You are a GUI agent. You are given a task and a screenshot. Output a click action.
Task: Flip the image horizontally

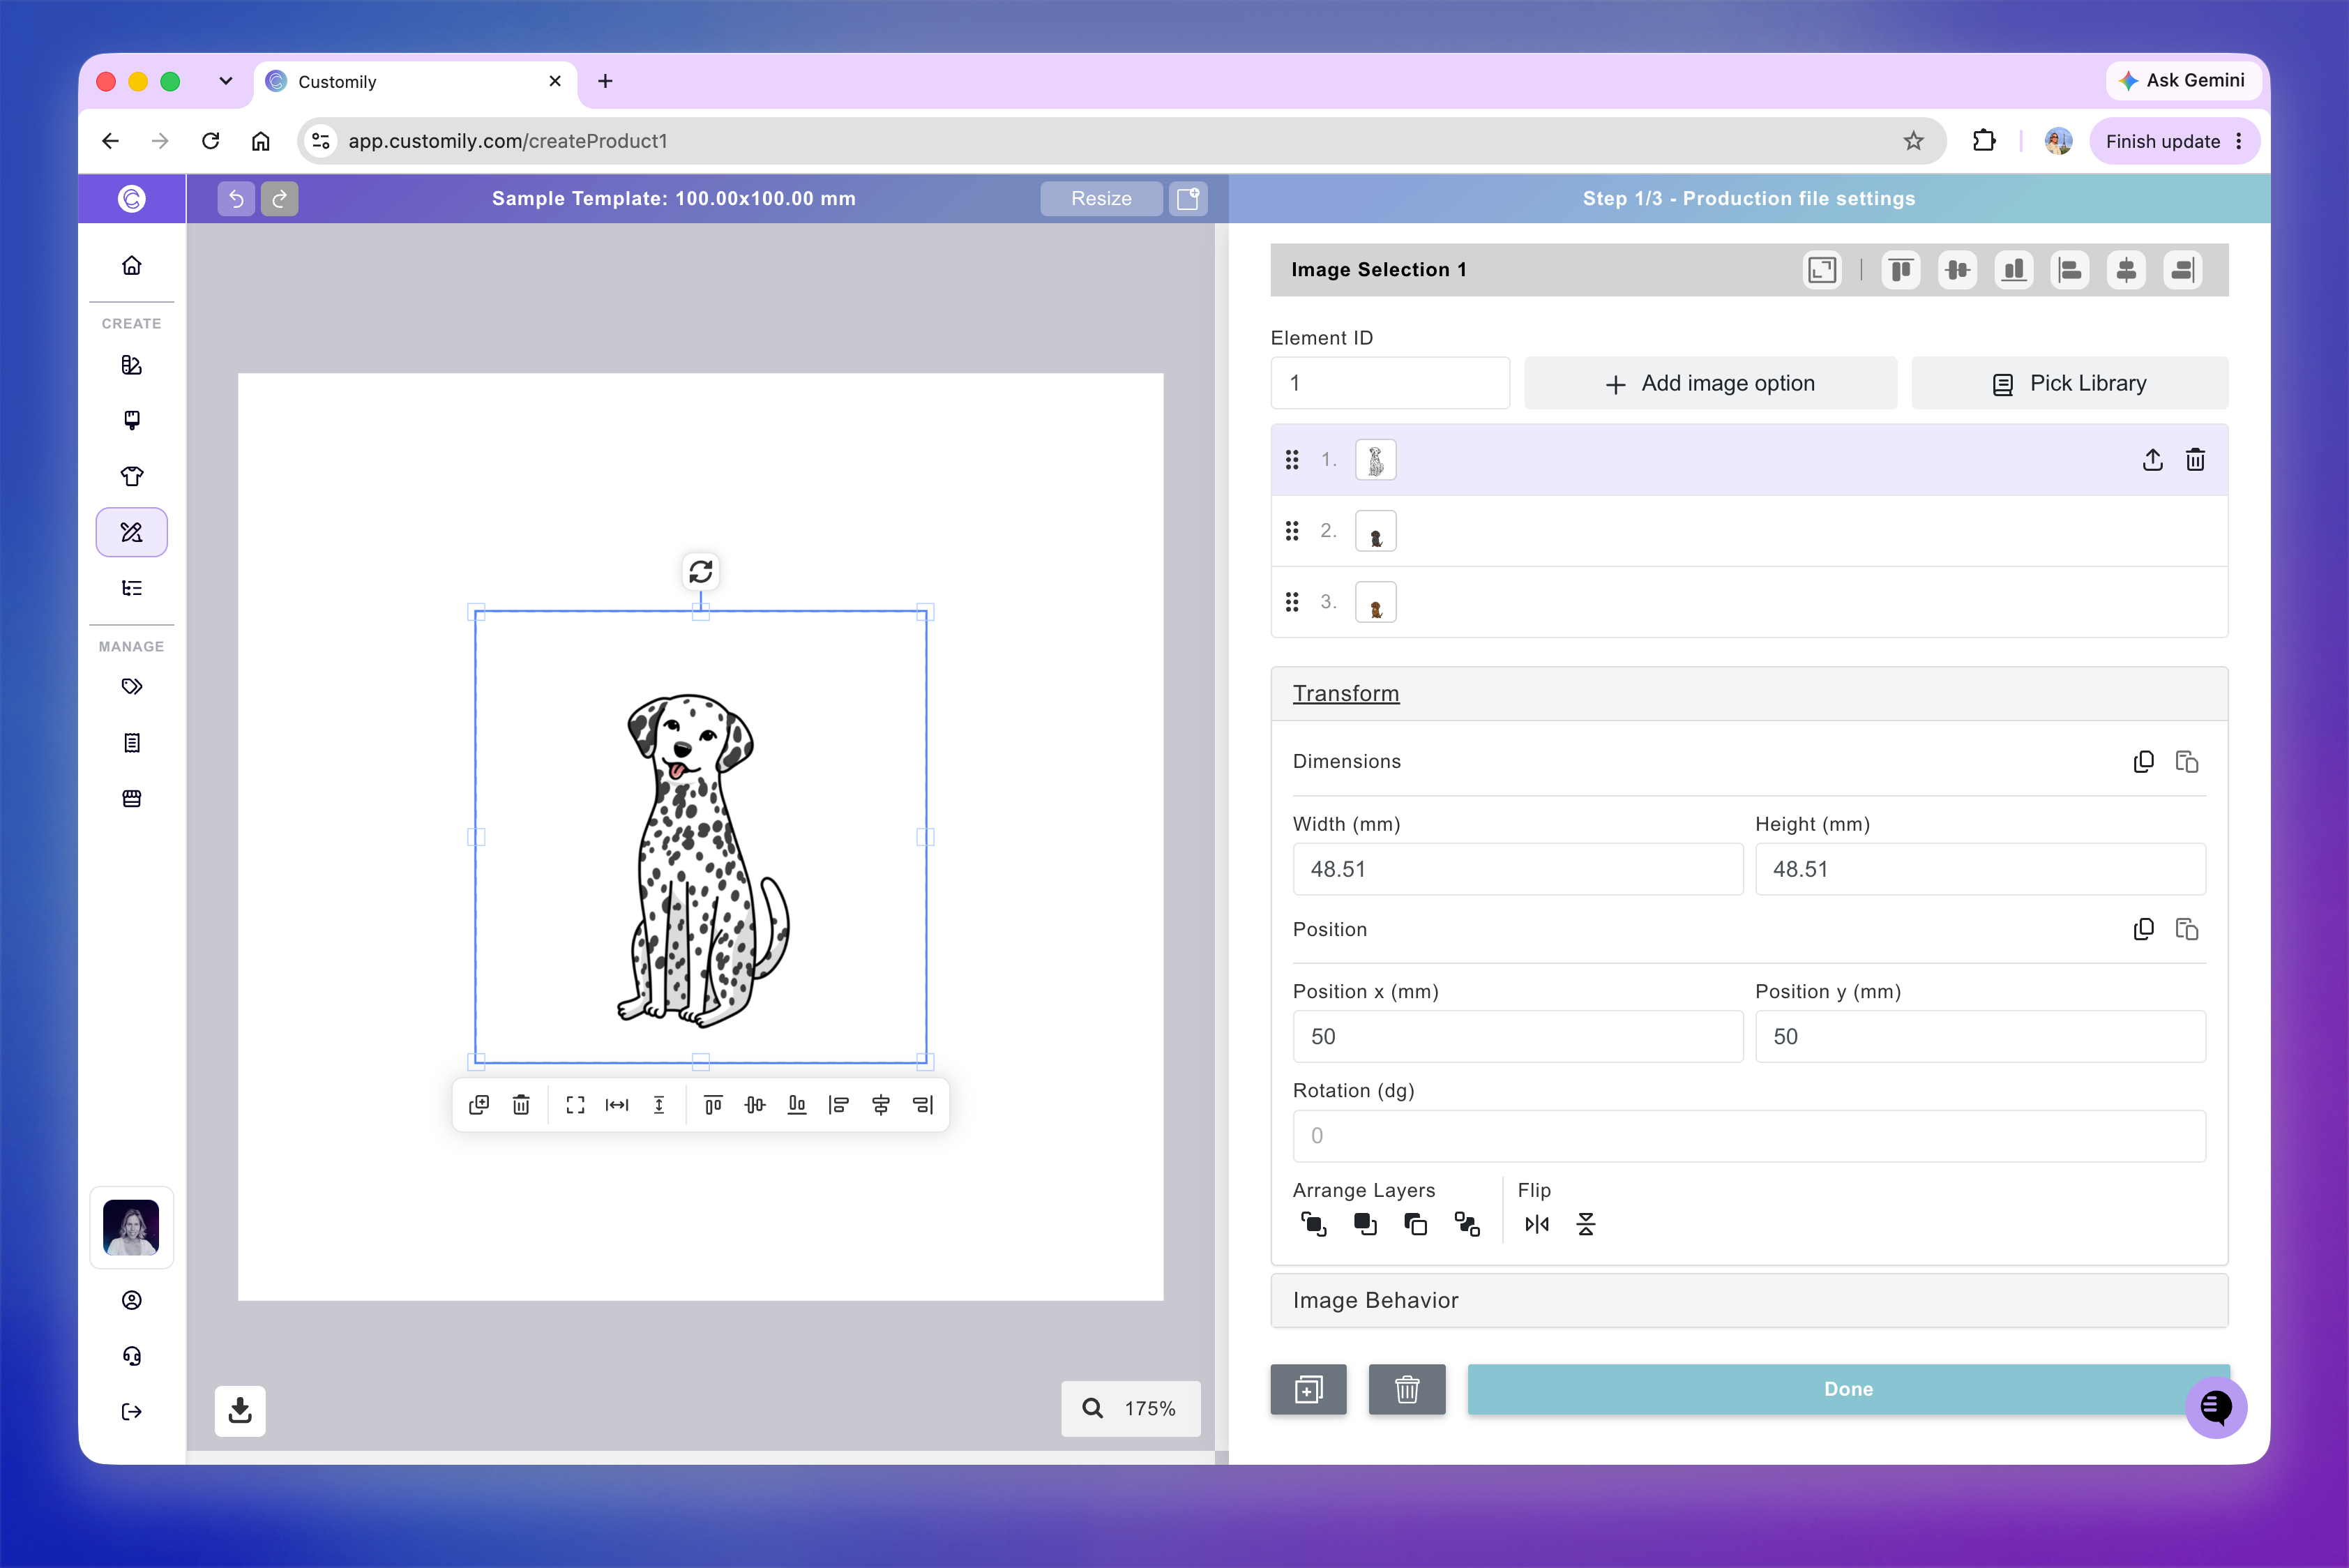pos(1537,1224)
